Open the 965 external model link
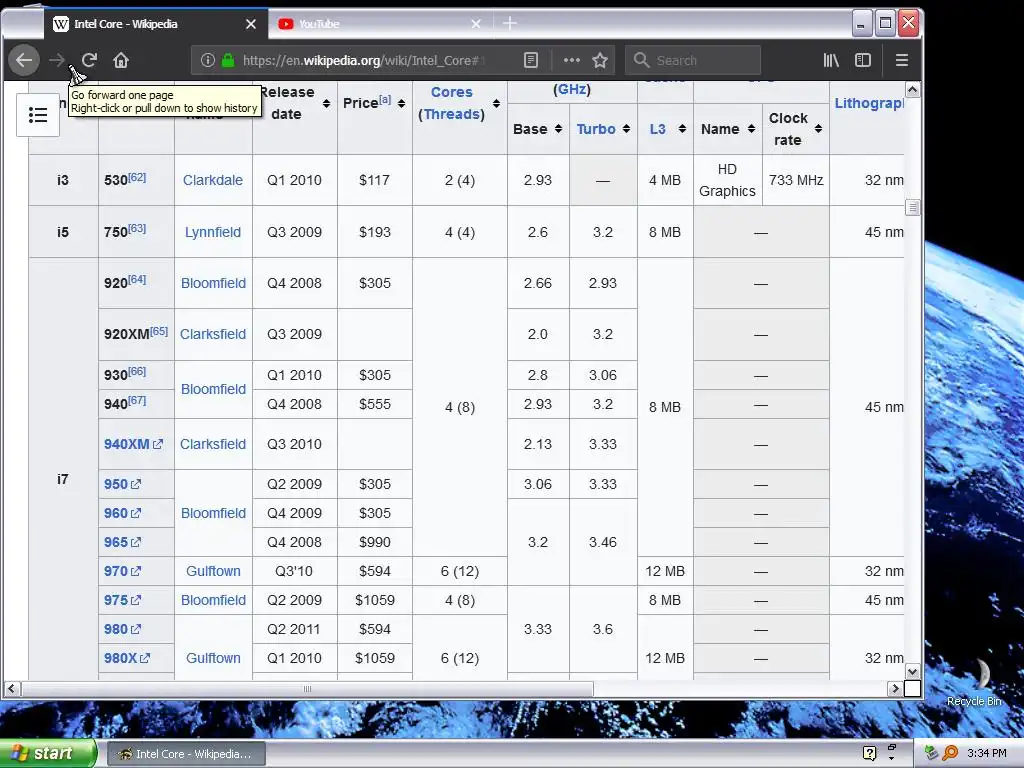 coord(122,542)
